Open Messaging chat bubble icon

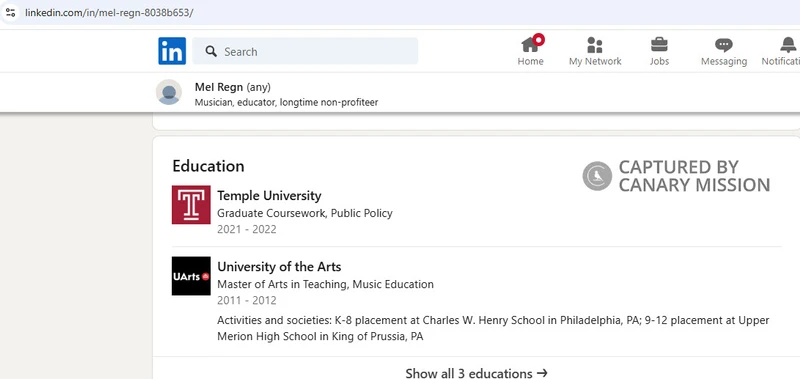[x=723, y=45]
